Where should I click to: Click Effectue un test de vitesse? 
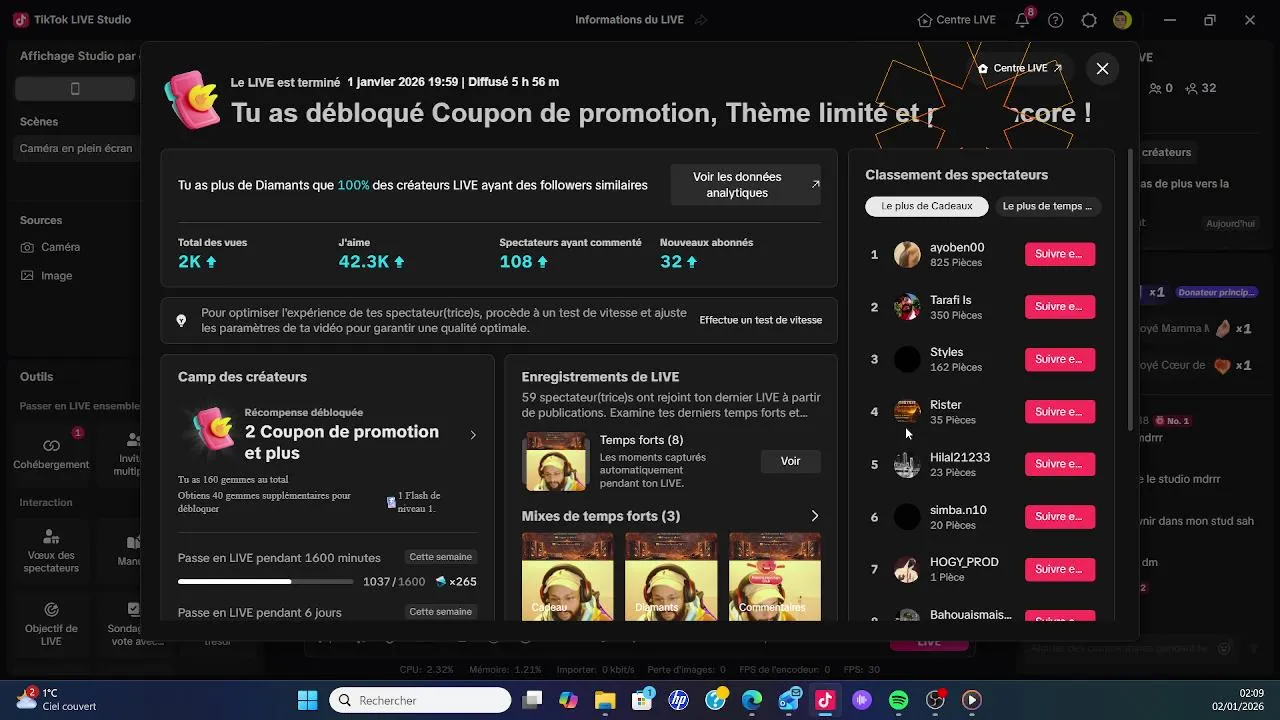tap(761, 320)
